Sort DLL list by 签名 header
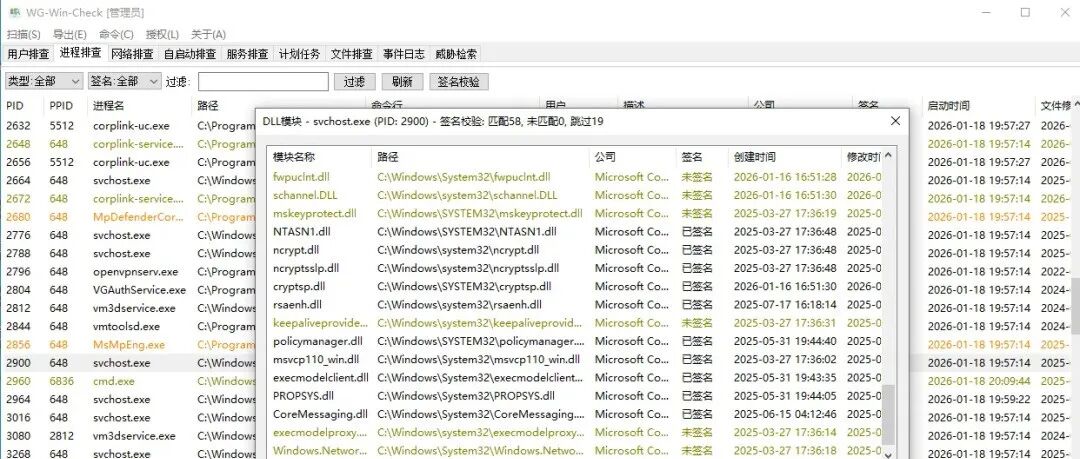 click(701, 156)
